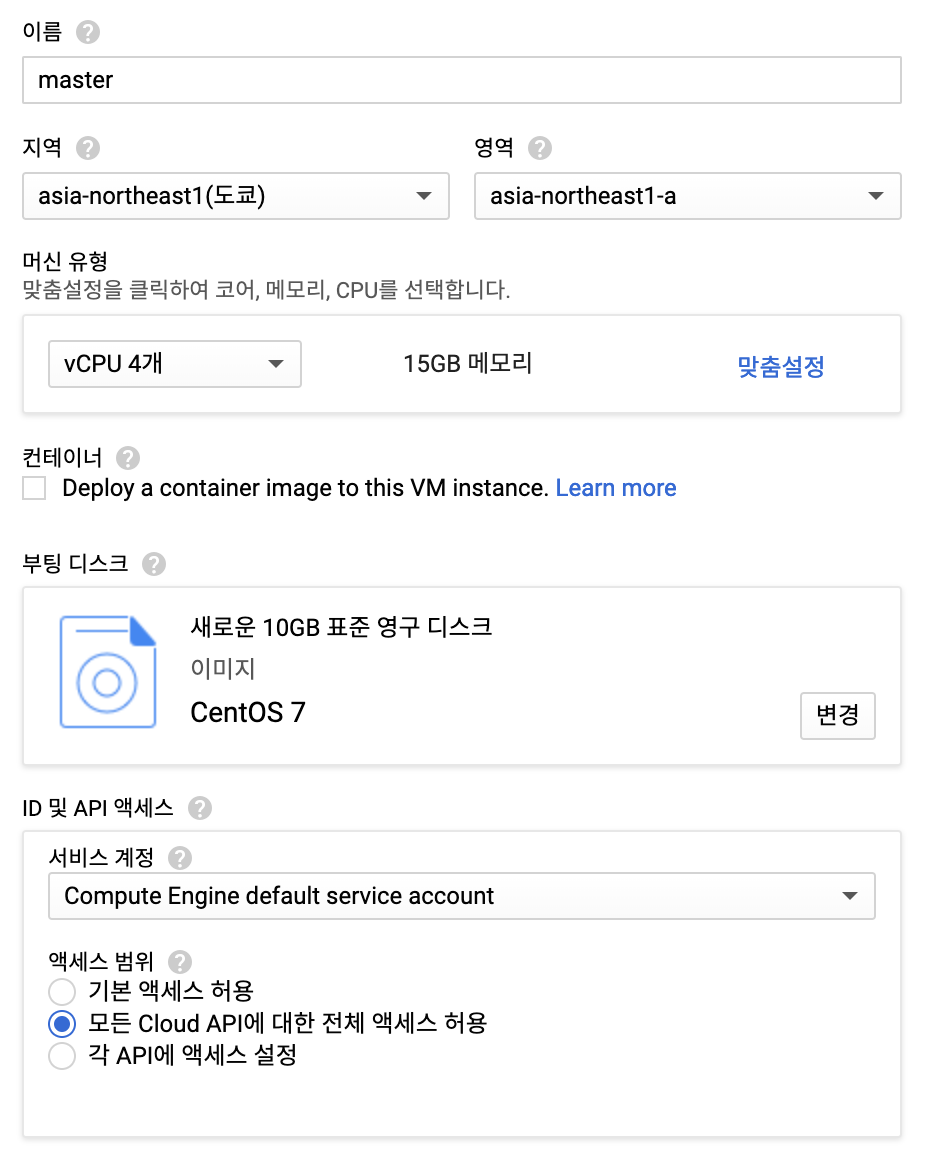Open help for 서비스 계정
Screen dimensions: 936x1160
[180, 858]
